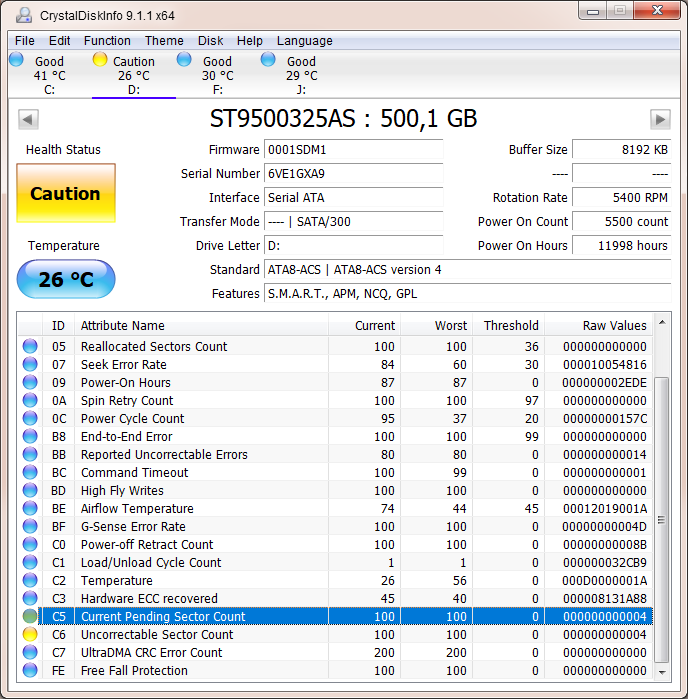Click the Standard field ATA8-ACS
The height and width of the screenshot is (699, 688).
[x=468, y=270]
